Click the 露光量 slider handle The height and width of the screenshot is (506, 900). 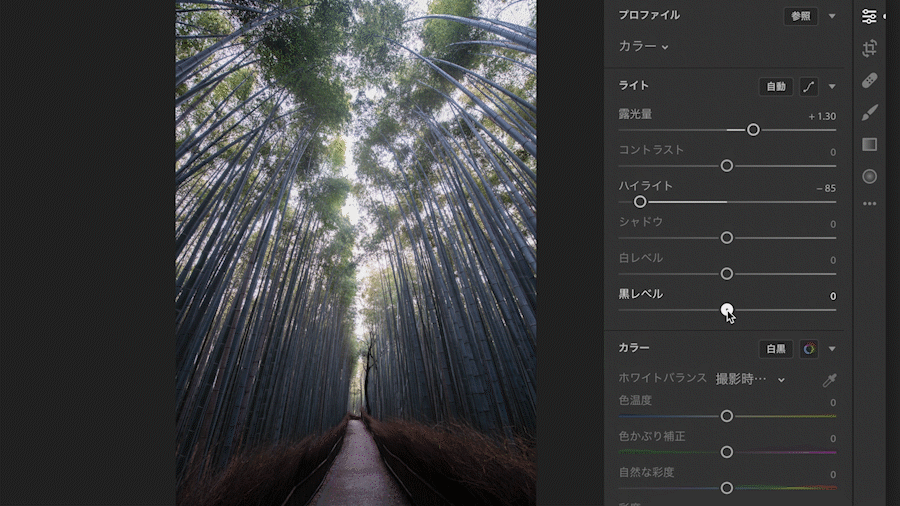pyautogui.click(x=753, y=130)
